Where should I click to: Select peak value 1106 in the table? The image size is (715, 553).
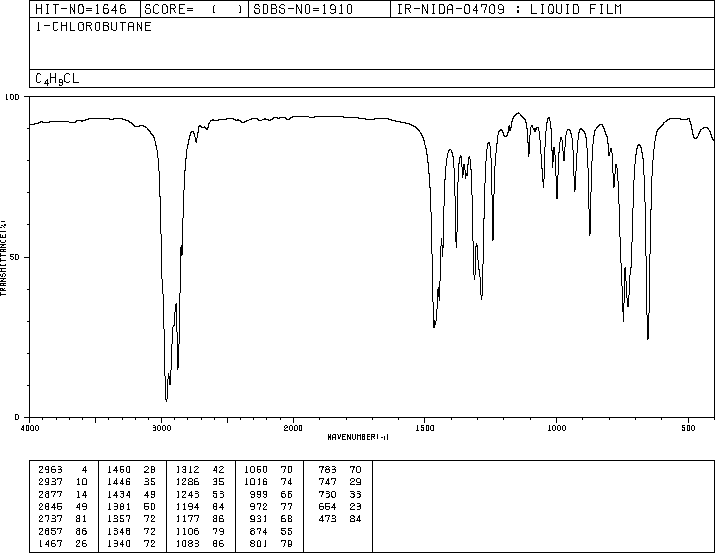(187, 531)
